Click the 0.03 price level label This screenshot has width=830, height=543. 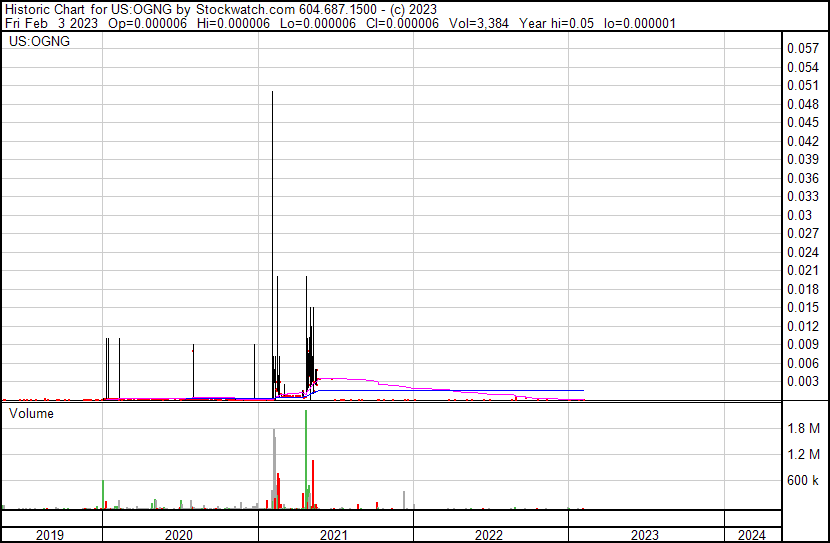coord(799,215)
